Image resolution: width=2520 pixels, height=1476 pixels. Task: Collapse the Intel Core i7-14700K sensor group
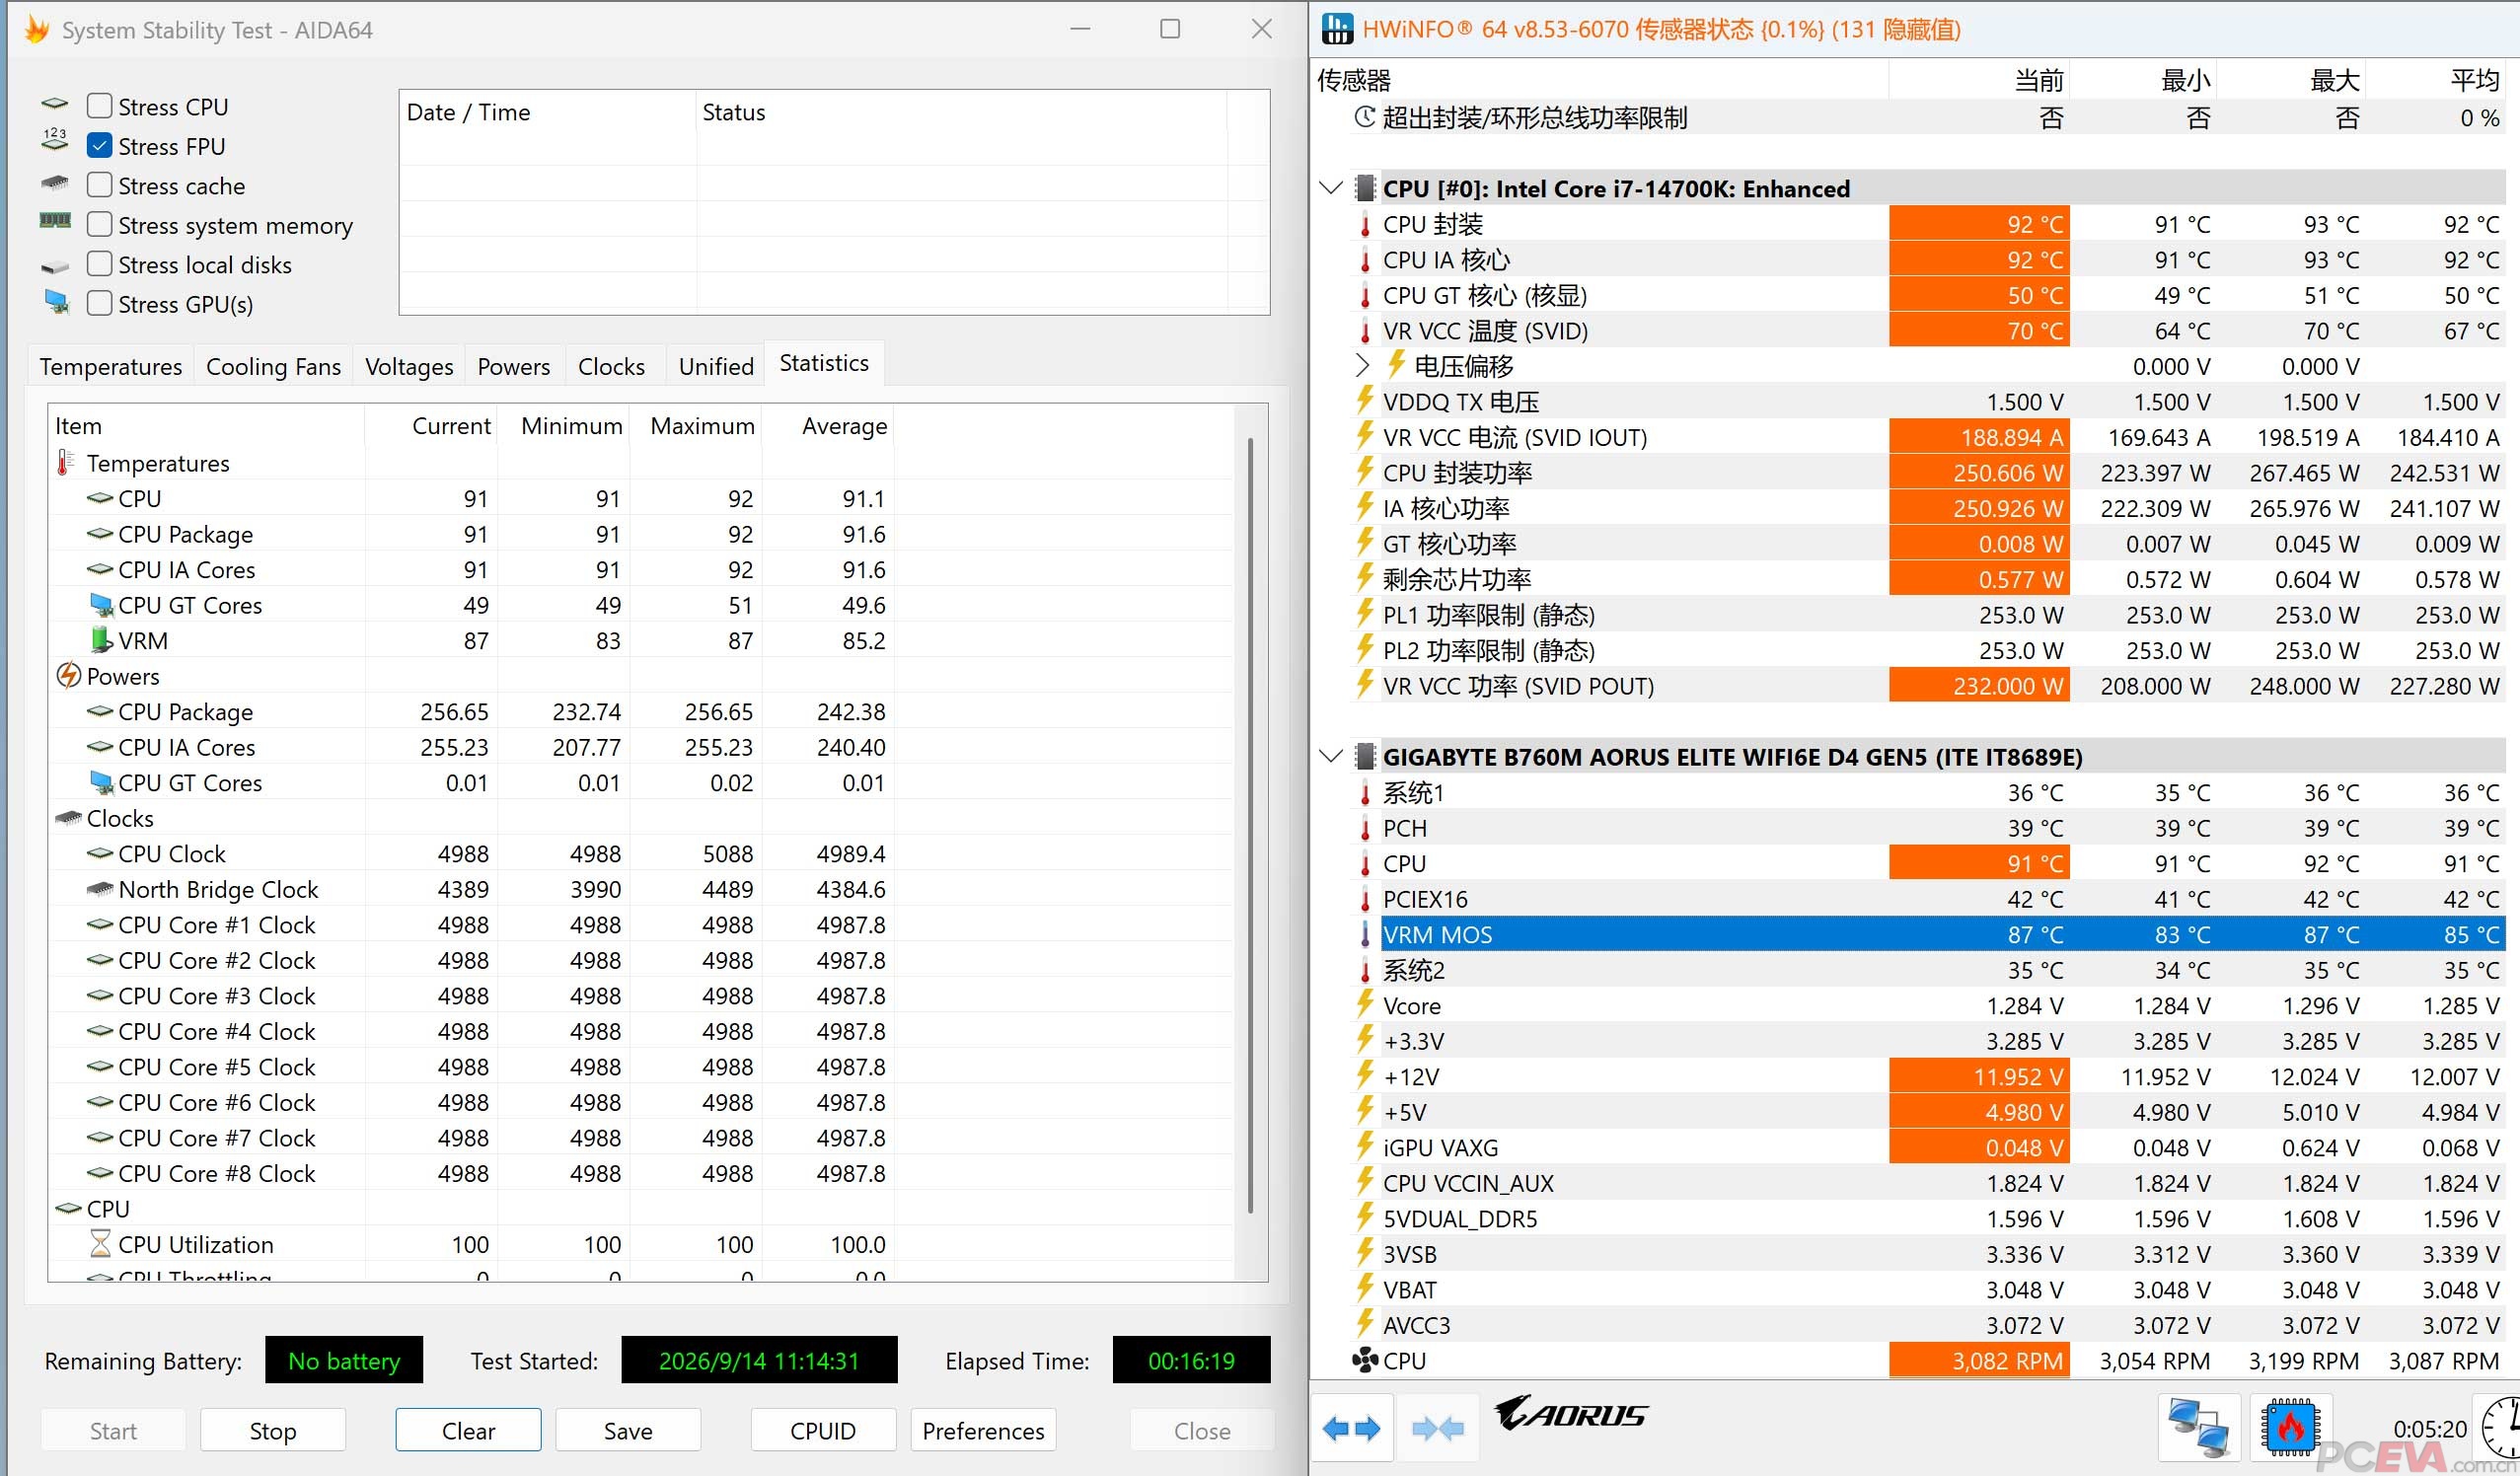(1330, 188)
